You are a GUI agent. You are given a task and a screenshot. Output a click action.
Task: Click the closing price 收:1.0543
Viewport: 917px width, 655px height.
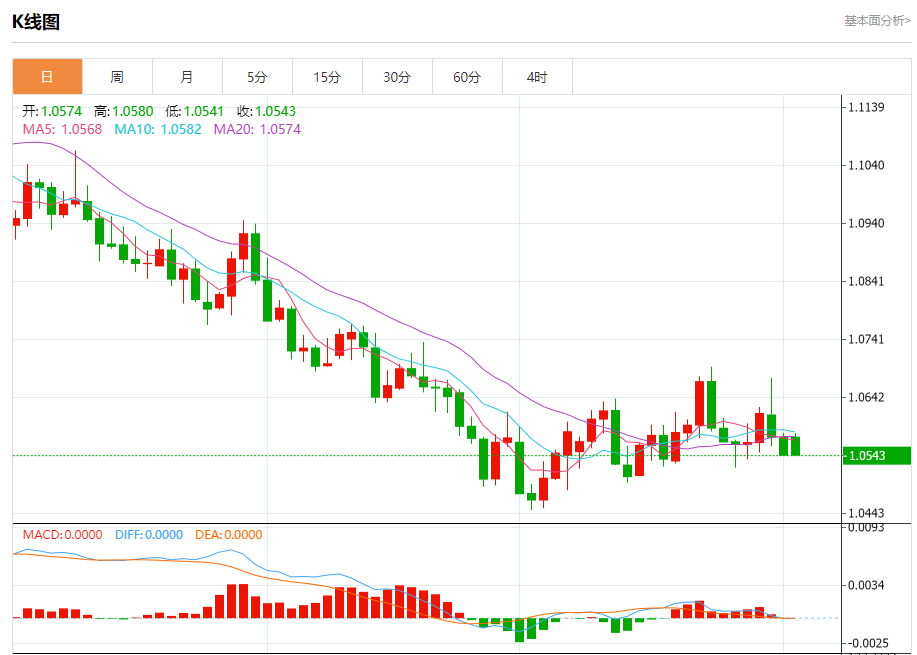pos(266,111)
